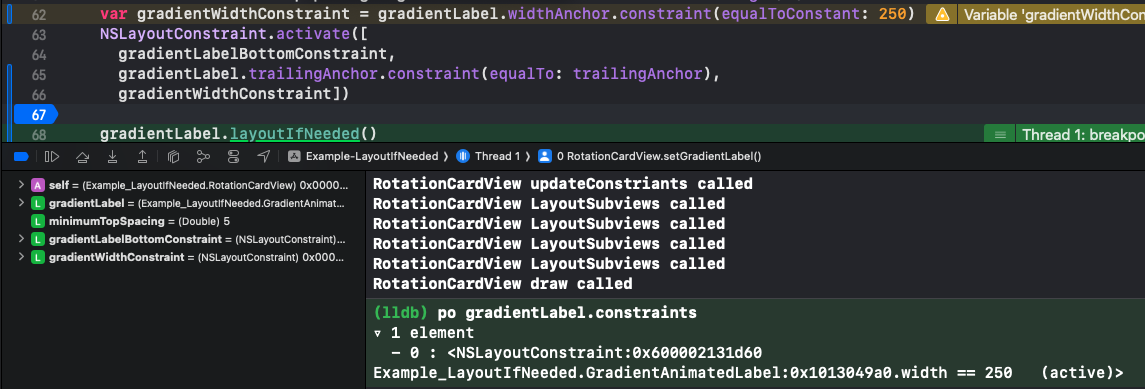Viewport: 1145px width, 389px height.
Task: Click the Simulate Location arrow icon
Action: pyautogui.click(x=264, y=156)
